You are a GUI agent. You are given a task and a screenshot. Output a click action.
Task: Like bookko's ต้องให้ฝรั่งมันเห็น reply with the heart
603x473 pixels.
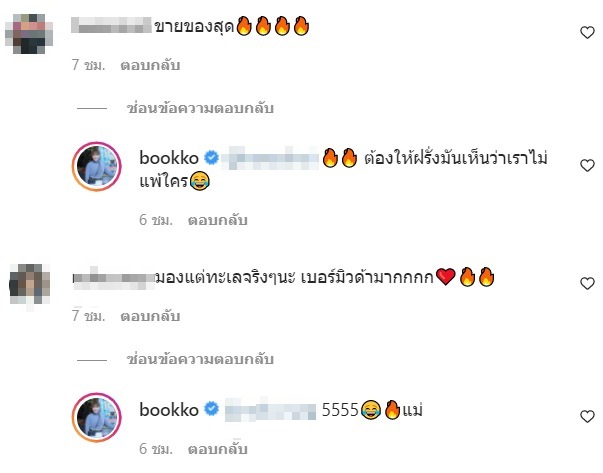(x=587, y=165)
